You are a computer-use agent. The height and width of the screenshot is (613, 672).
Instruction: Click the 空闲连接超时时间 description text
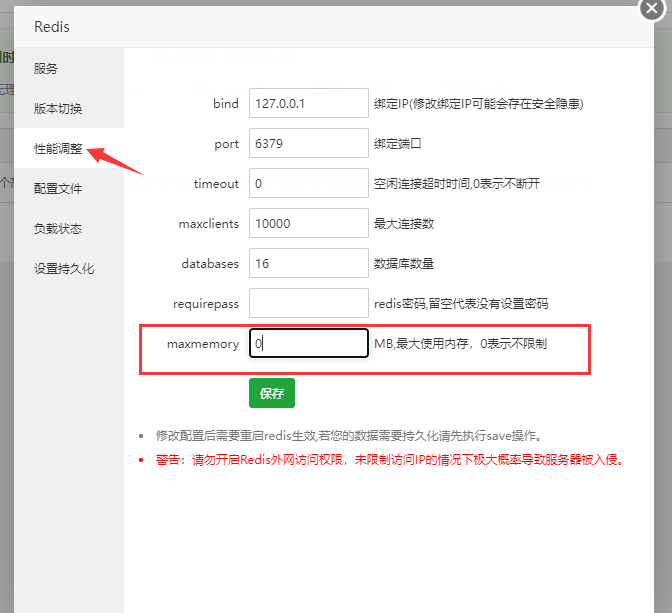(x=456, y=183)
